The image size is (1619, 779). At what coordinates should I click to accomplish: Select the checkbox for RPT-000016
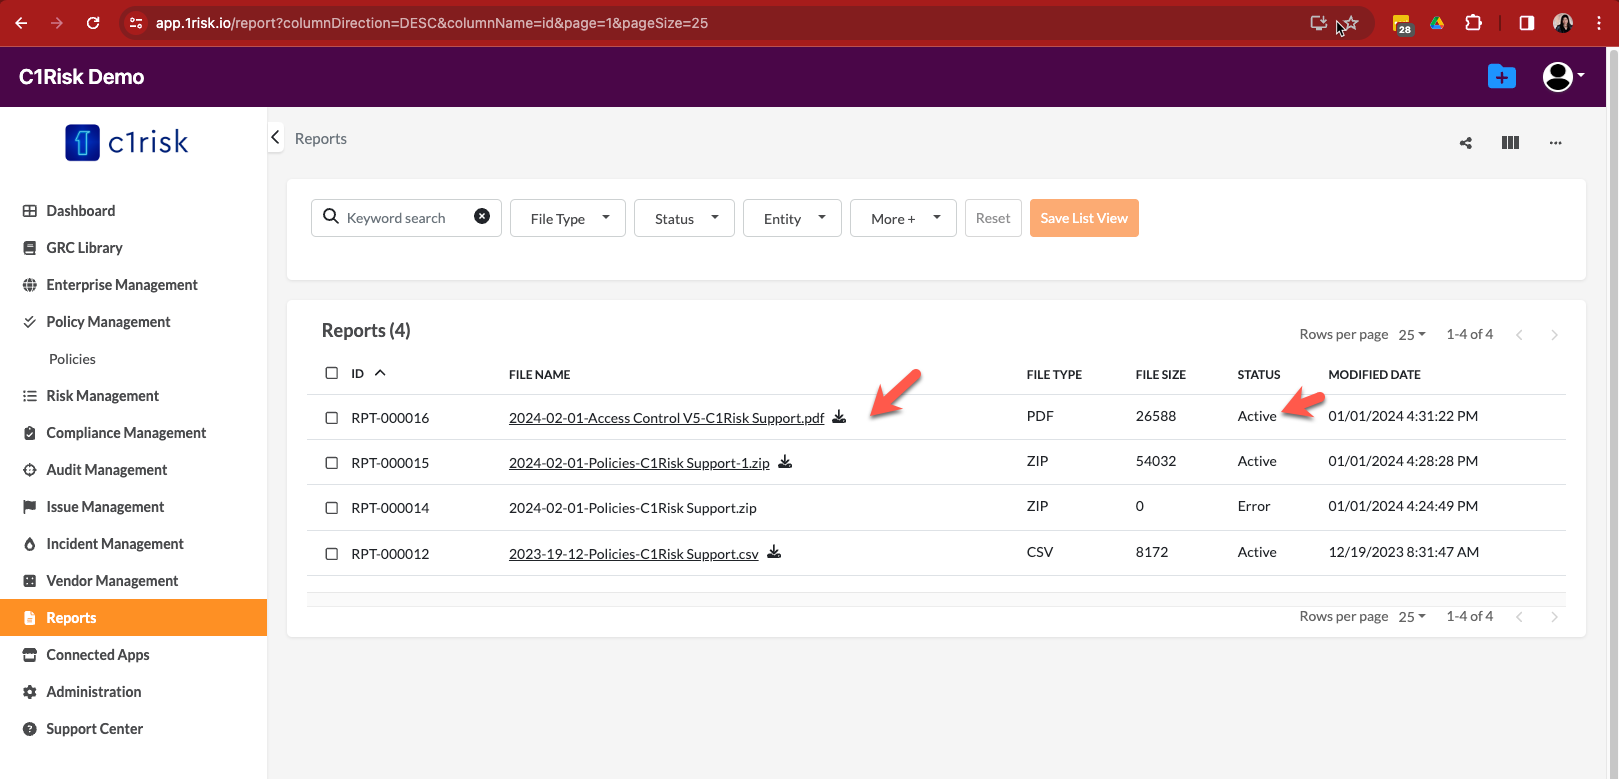[x=332, y=418]
